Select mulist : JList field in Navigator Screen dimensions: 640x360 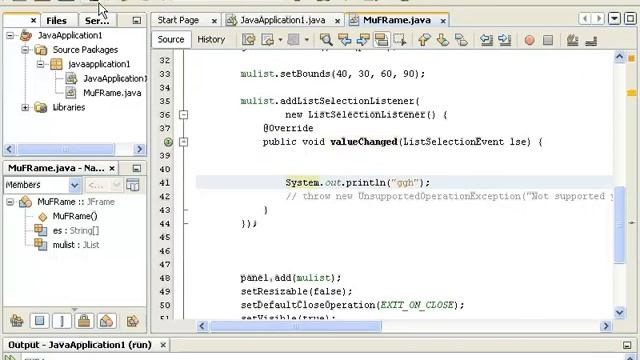[x=76, y=245]
